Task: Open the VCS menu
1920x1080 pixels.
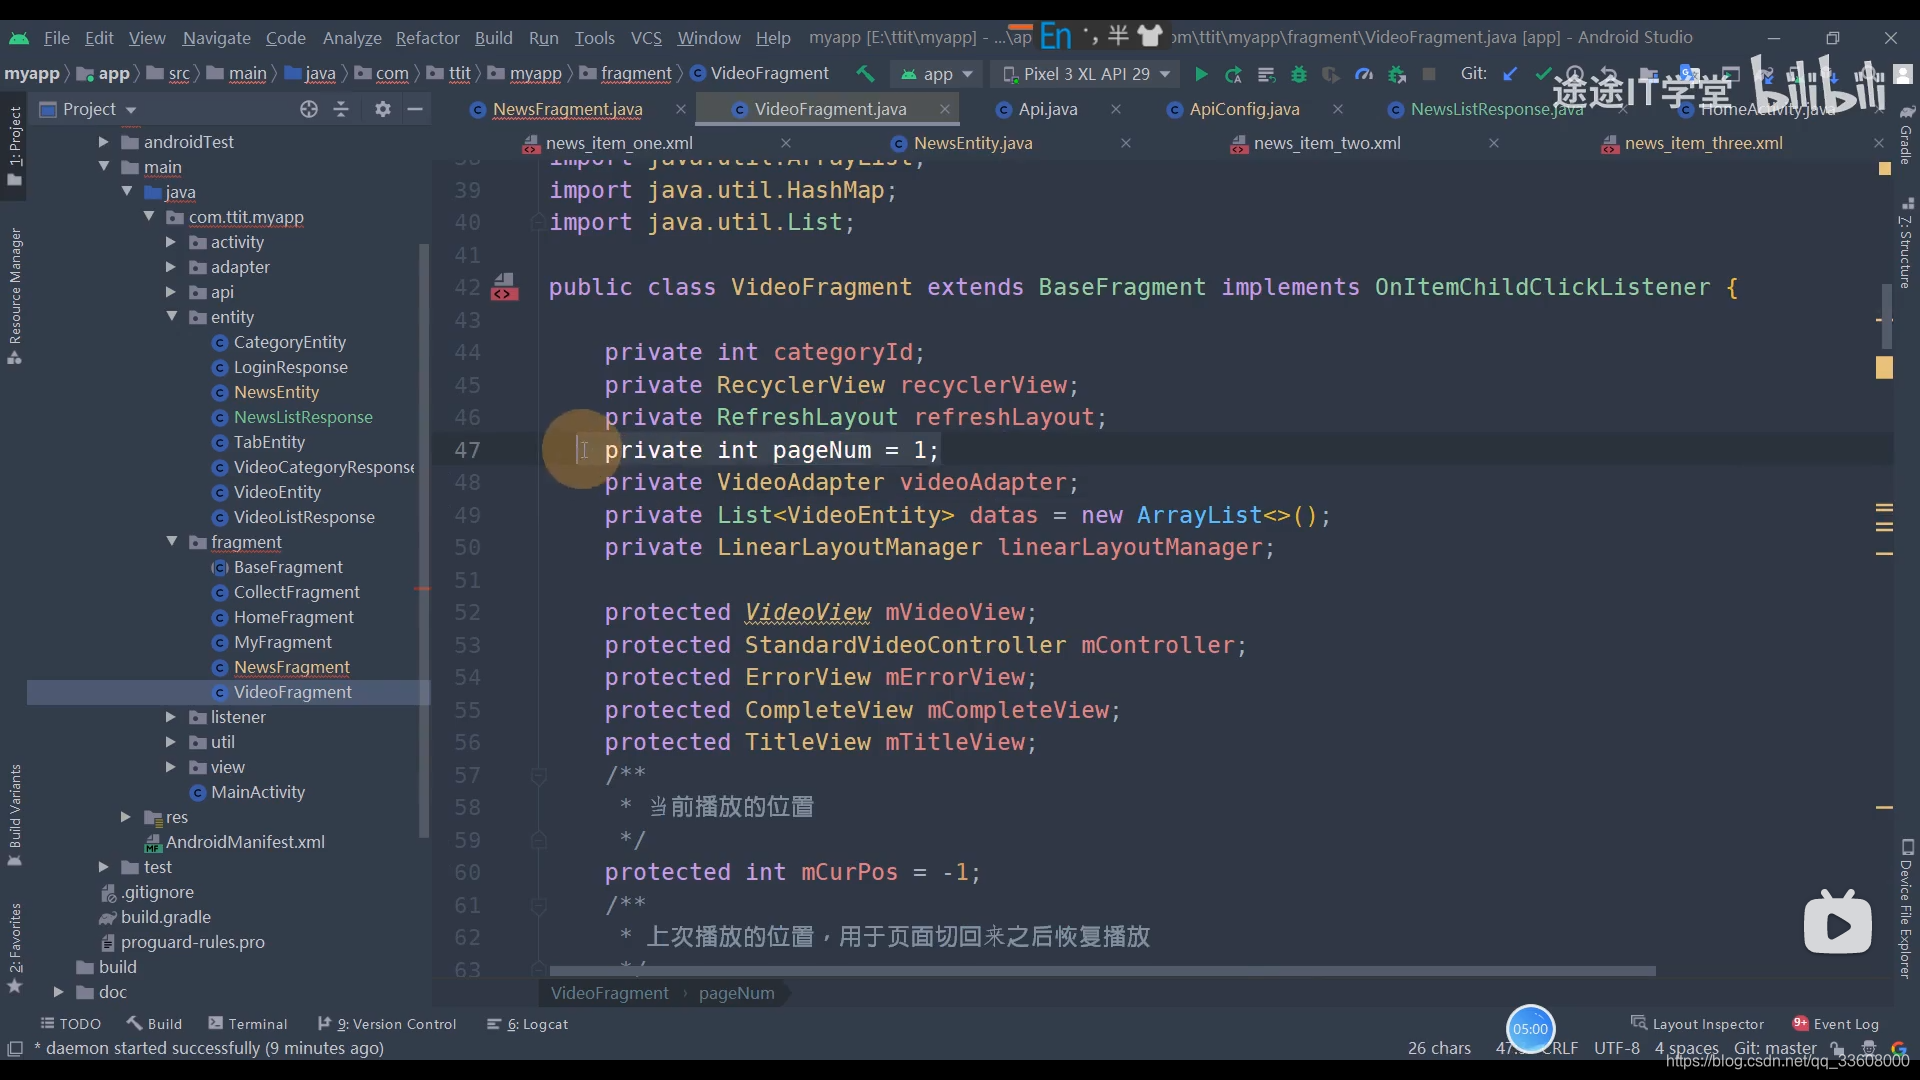Action: pyautogui.click(x=646, y=37)
